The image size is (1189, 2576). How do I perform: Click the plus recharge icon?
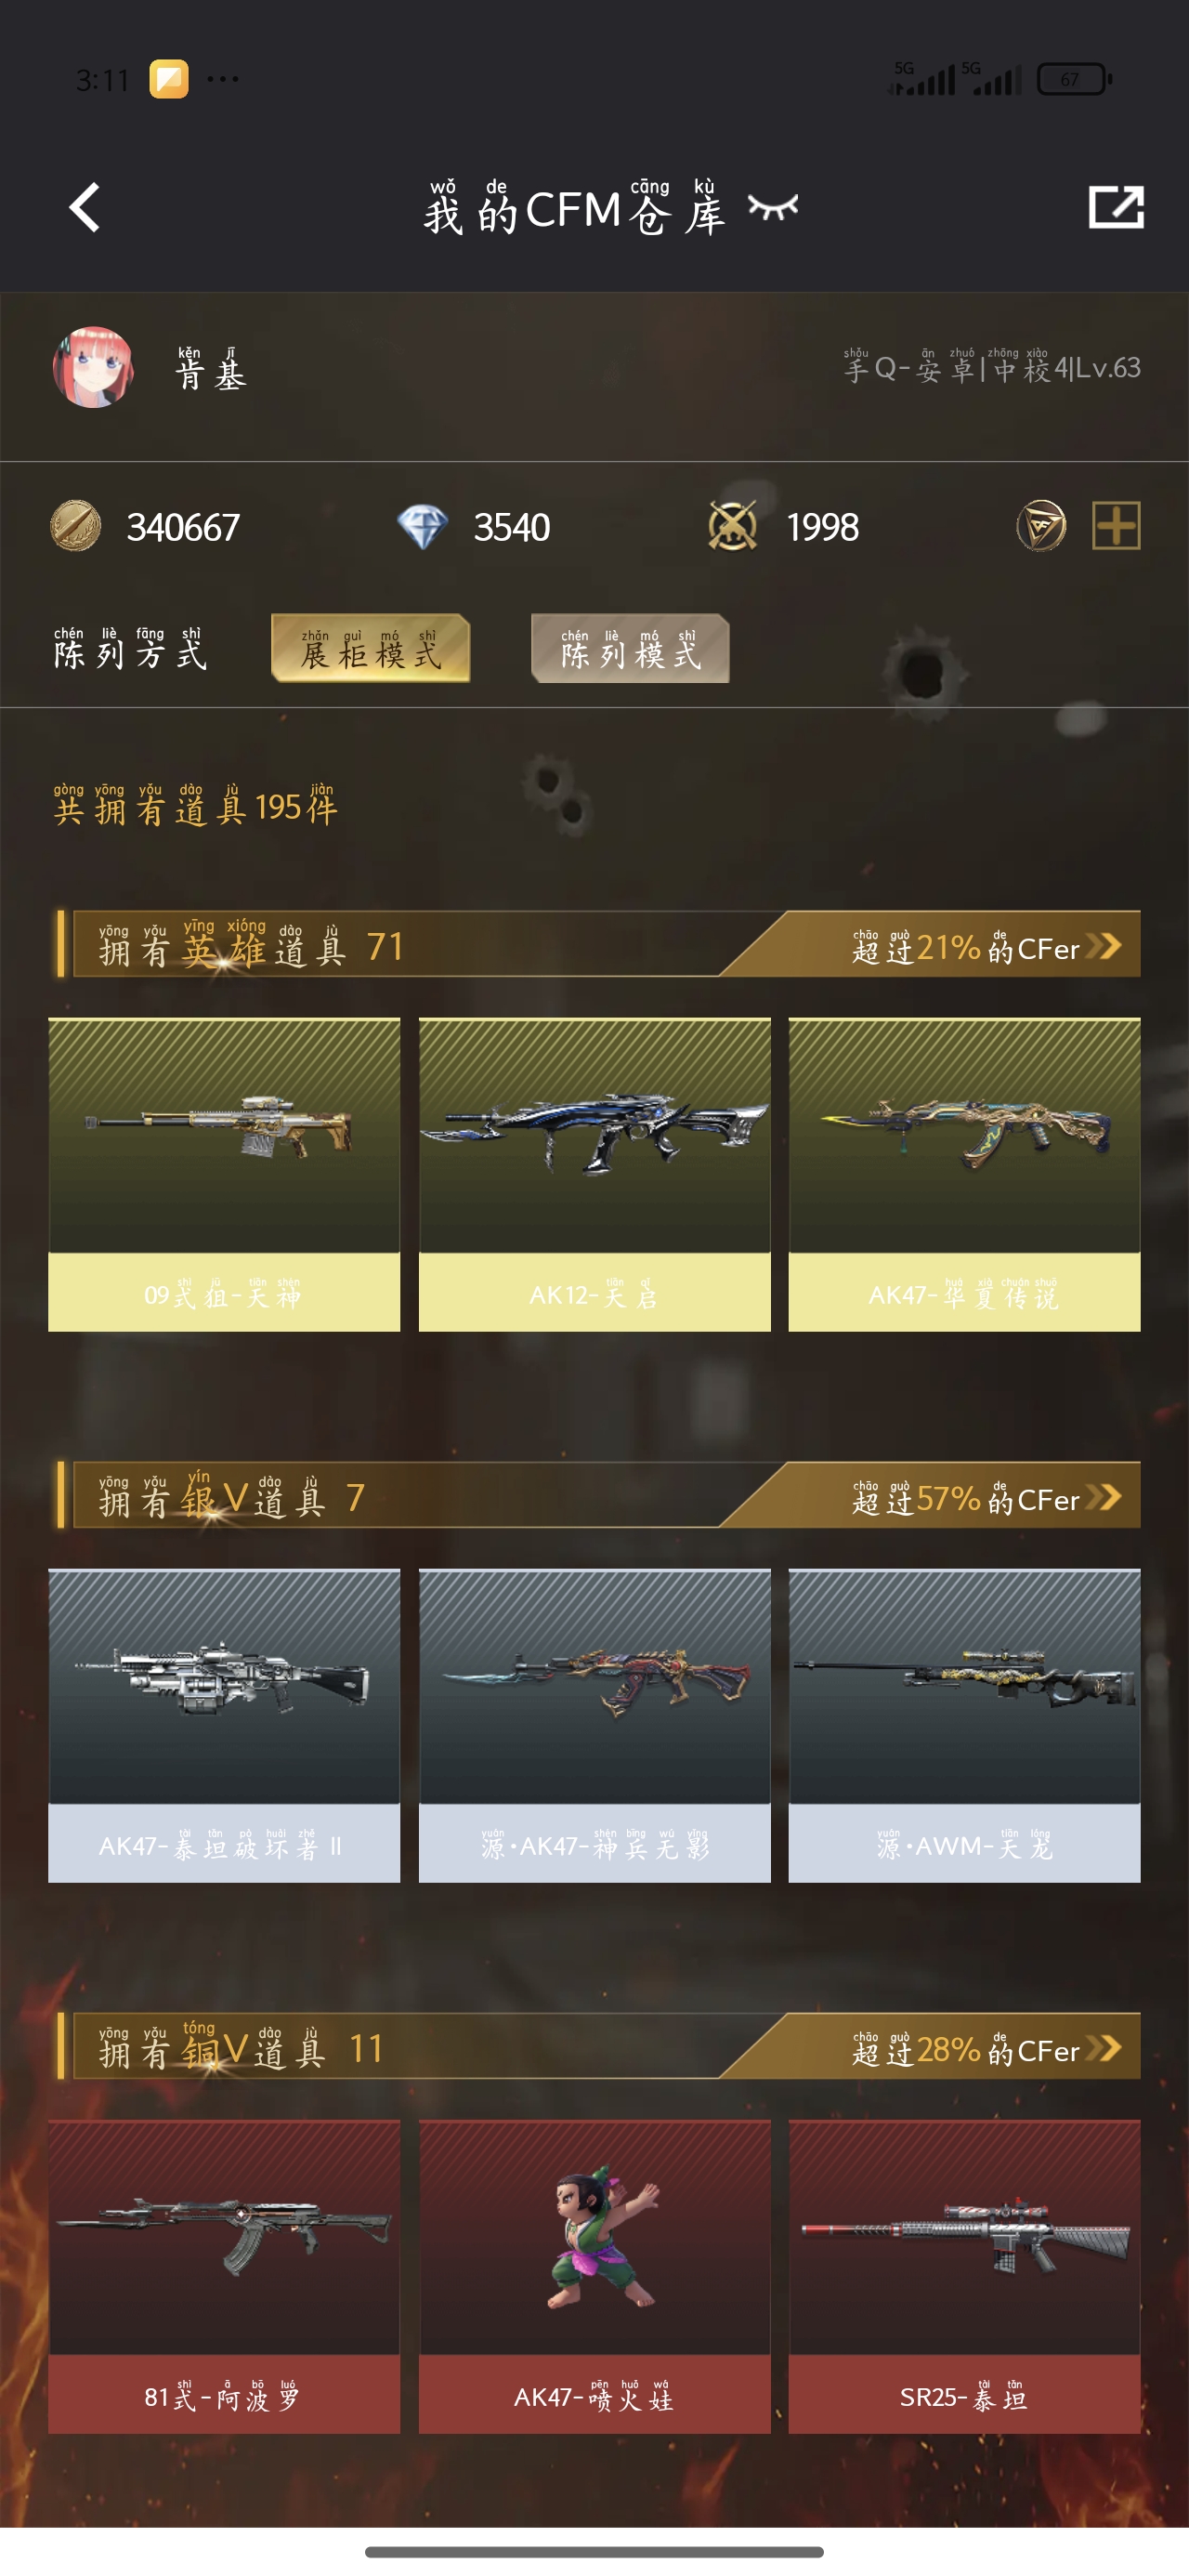(1116, 526)
